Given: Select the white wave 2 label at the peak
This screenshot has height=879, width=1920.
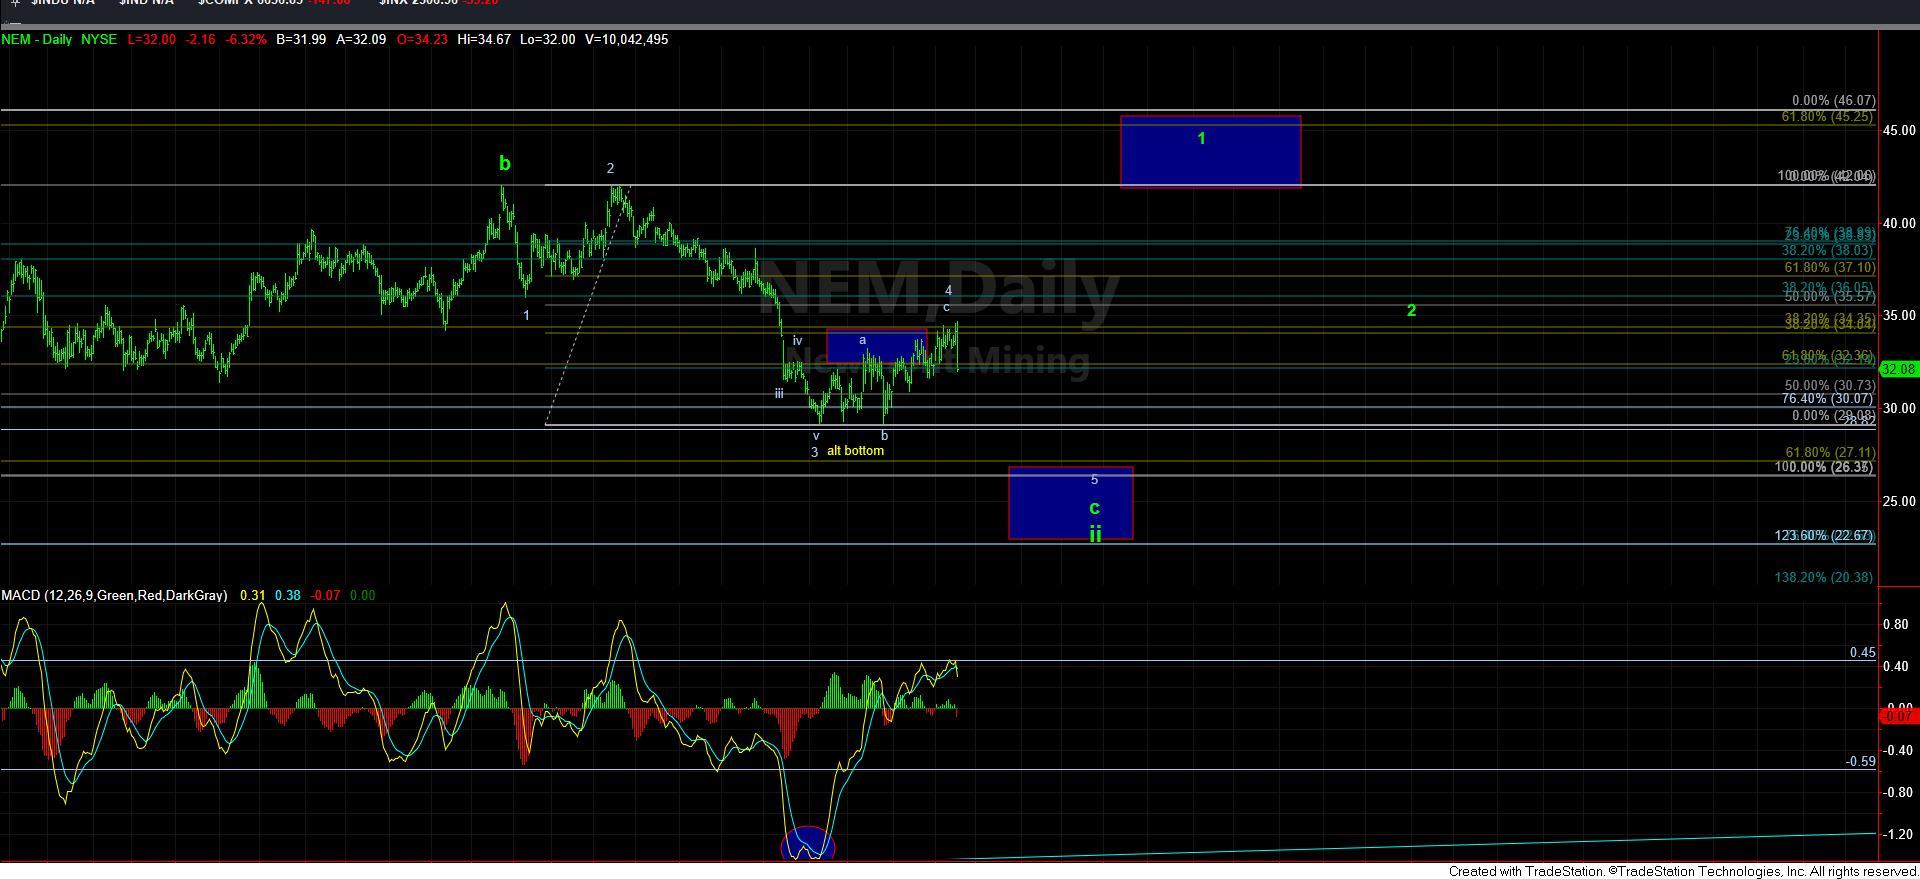Looking at the screenshot, I should point(610,168).
